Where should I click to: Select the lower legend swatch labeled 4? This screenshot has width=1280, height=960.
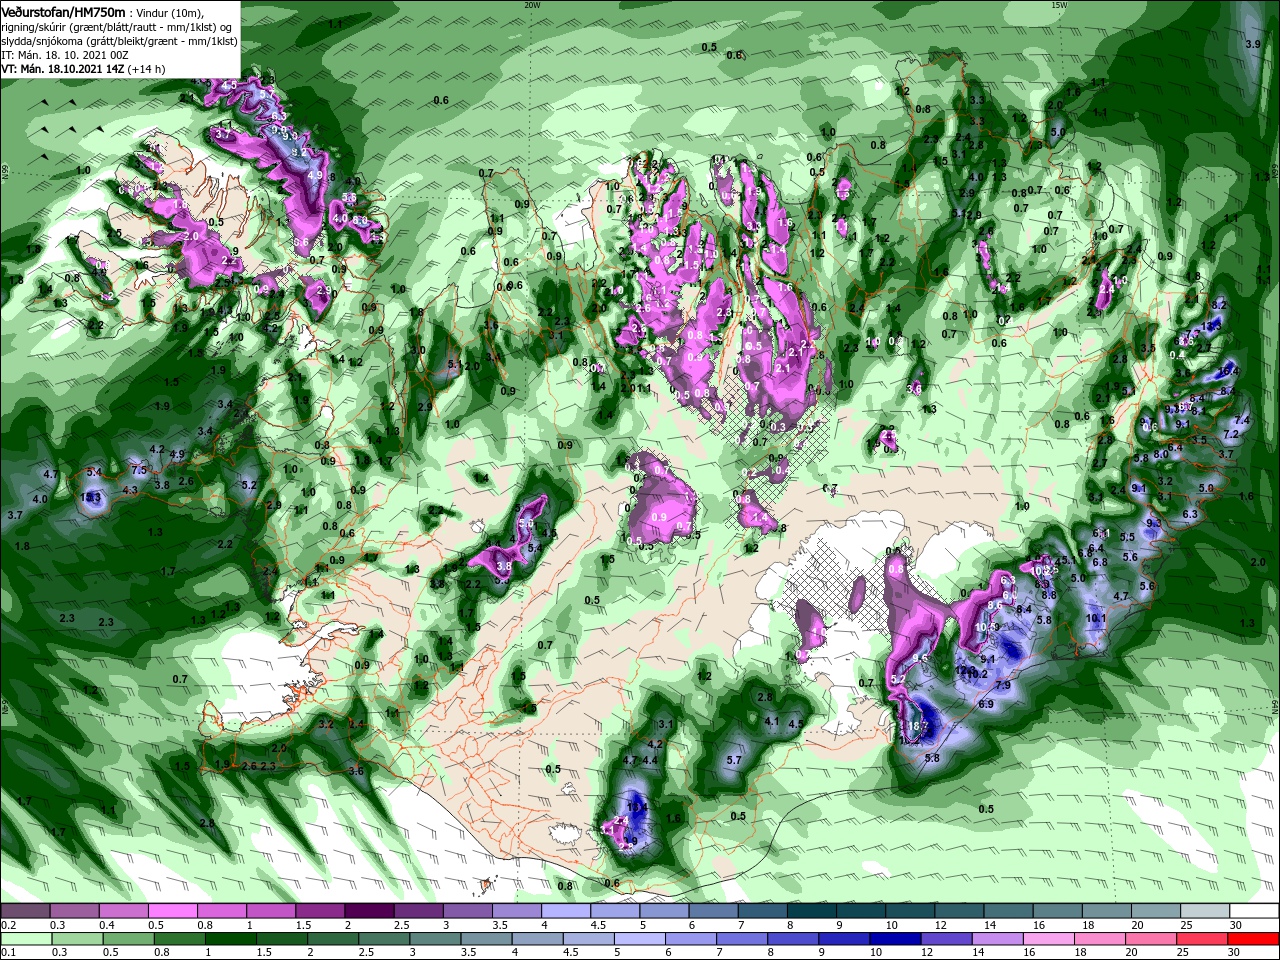(538, 938)
